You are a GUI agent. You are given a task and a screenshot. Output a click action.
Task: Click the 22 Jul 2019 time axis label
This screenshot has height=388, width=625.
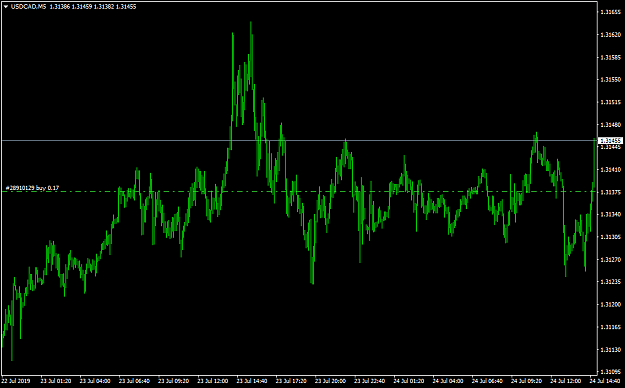pos(16,381)
